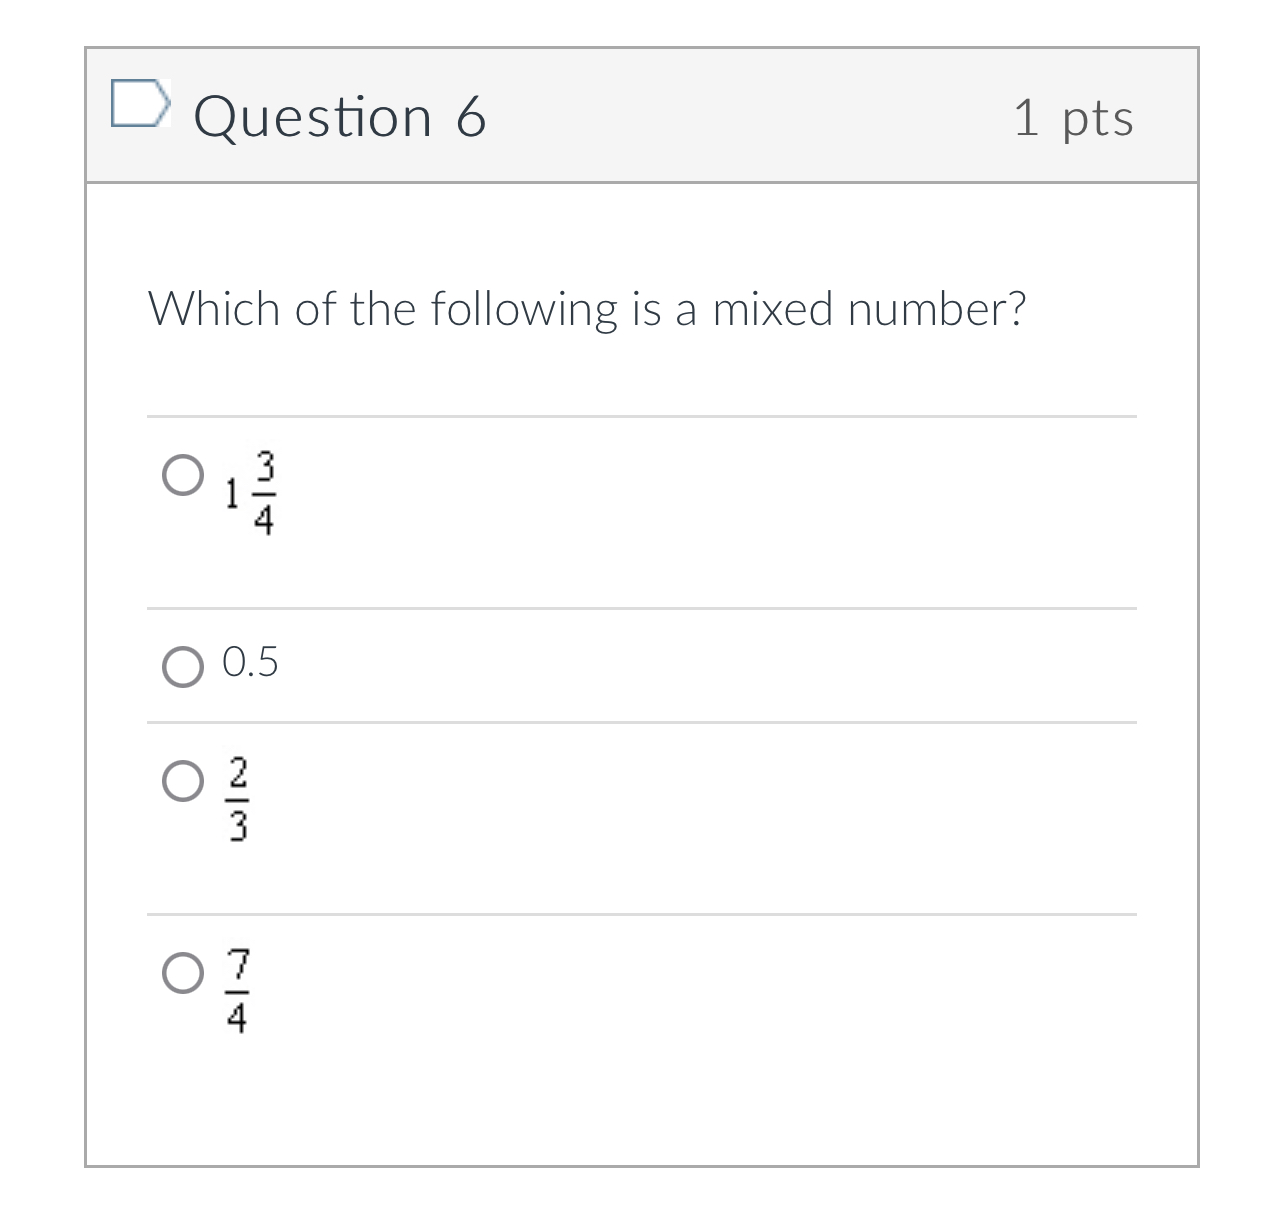Screen dimensions: 1284x1206
Task: Select the radio button for 1 3/4
Action: coord(182,477)
